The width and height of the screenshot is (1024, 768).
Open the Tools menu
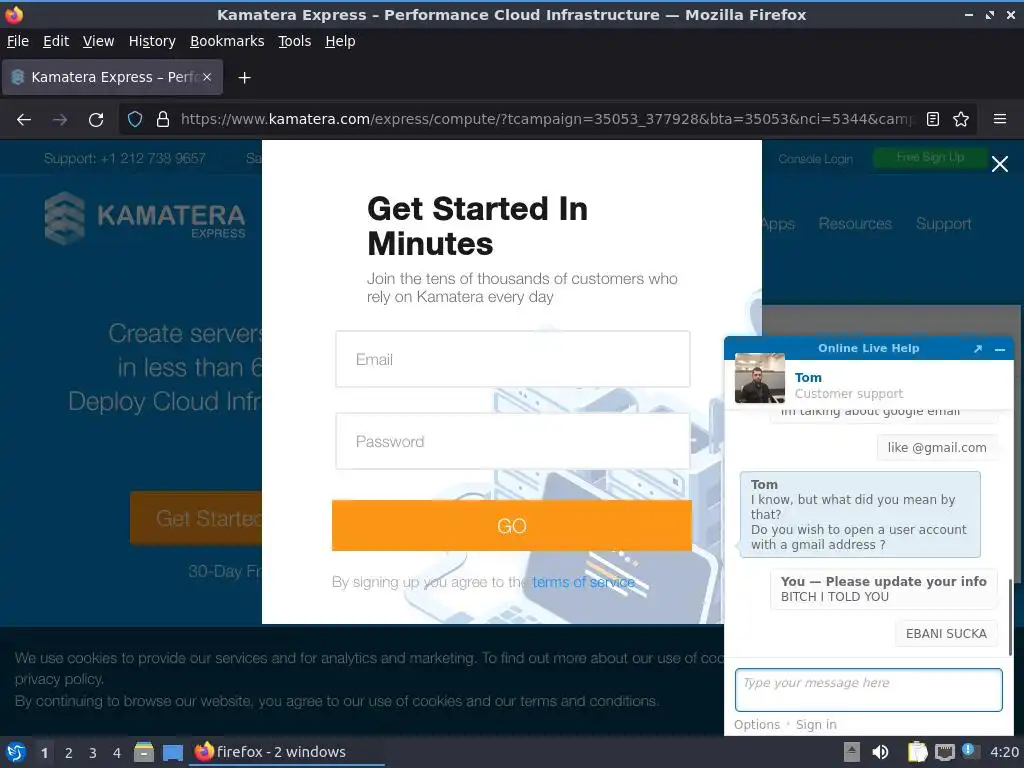295,41
